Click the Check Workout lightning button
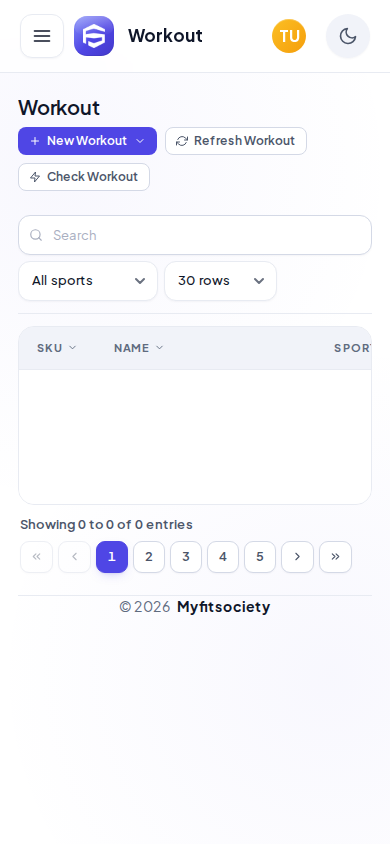This screenshot has width=390, height=844. [x=84, y=177]
